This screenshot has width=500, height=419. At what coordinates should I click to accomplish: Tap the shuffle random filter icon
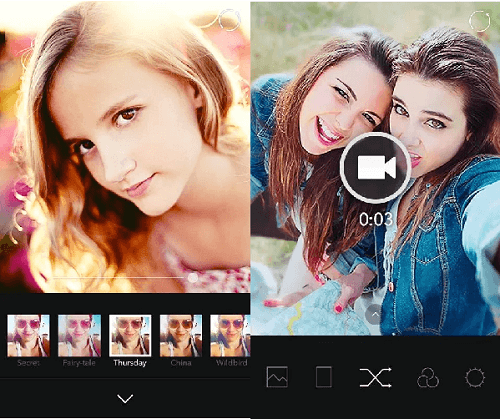click(x=375, y=377)
